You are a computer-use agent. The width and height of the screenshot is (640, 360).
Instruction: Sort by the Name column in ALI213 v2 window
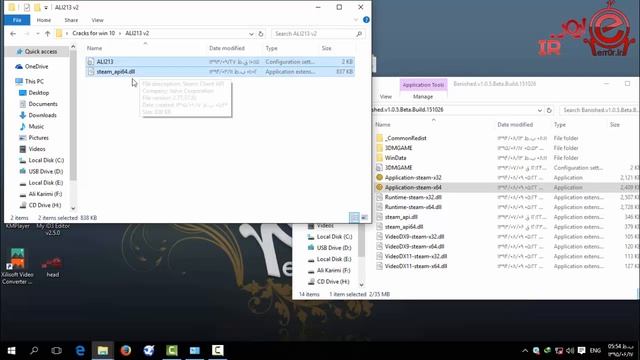[x=95, y=48]
